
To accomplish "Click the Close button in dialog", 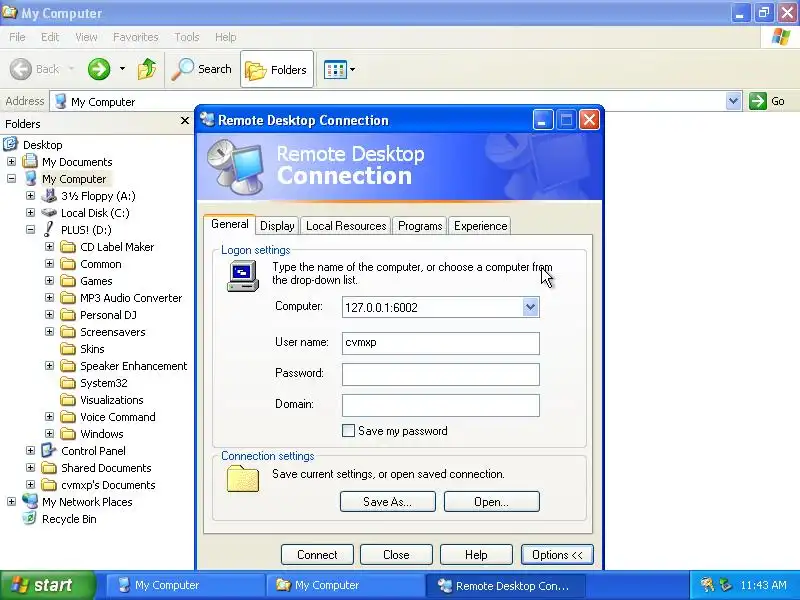I will pyautogui.click(x=396, y=555).
